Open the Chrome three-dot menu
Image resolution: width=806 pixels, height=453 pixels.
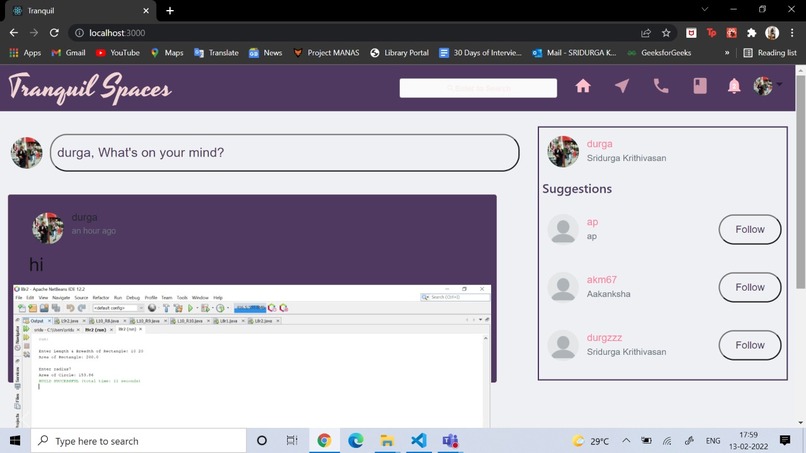[792, 33]
